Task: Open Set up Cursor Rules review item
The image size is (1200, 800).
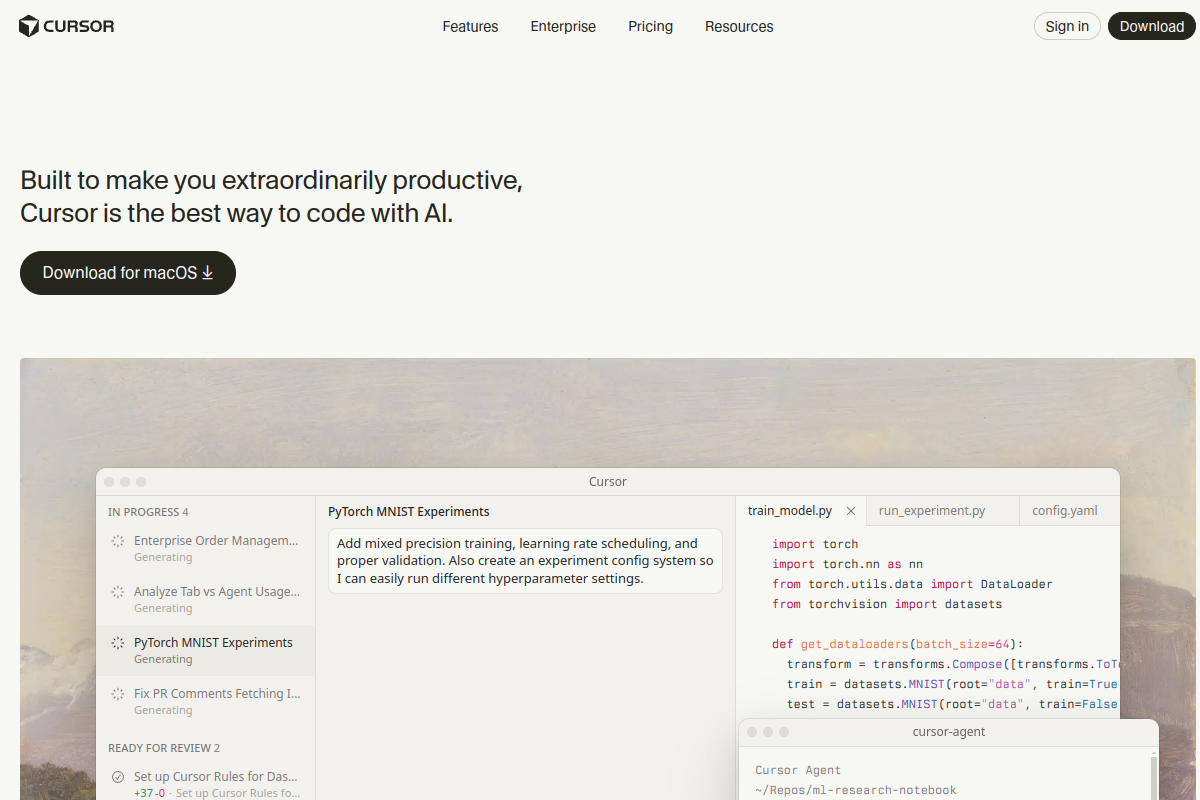Action: [x=206, y=783]
